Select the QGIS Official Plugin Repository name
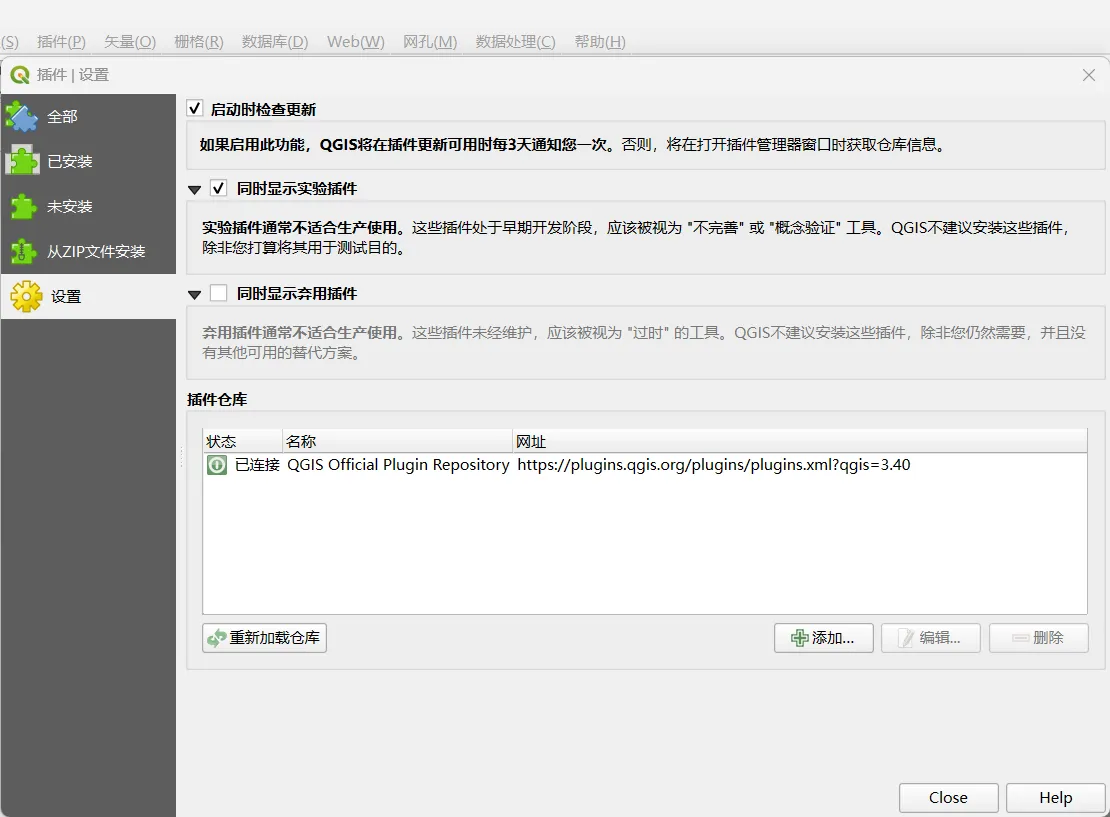The width and height of the screenshot is (1110, 817). pyautogui.click(x=398, y=465)
